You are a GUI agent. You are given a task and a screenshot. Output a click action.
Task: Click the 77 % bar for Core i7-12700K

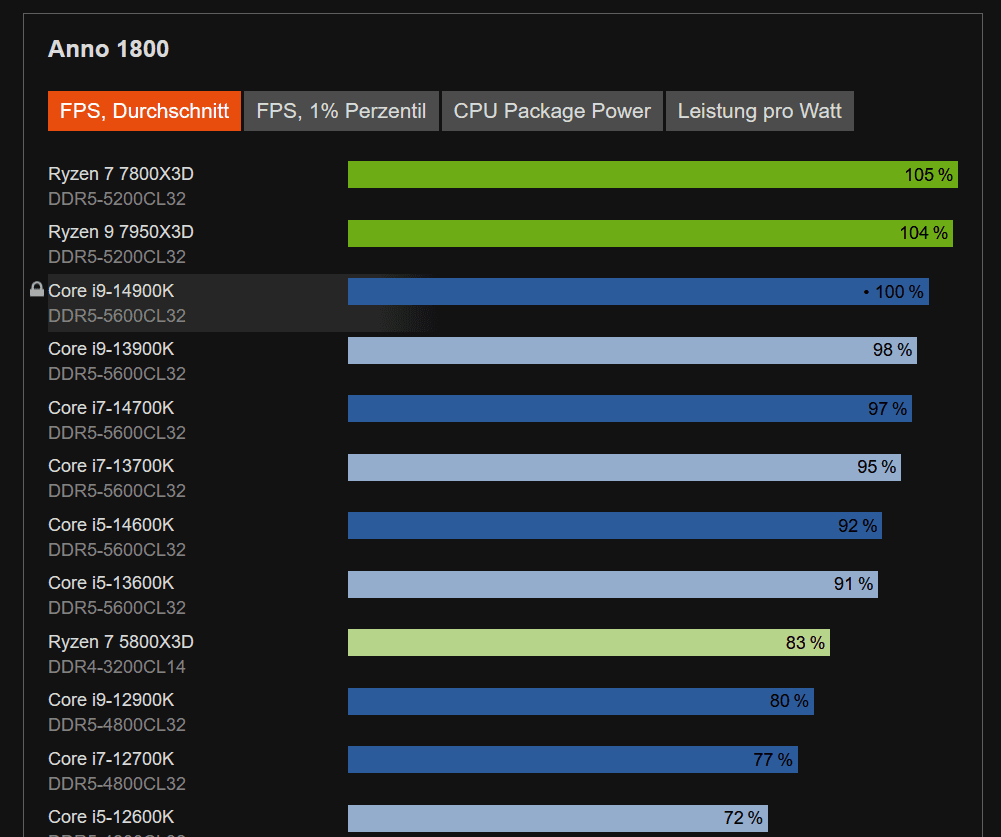point(573,760)
